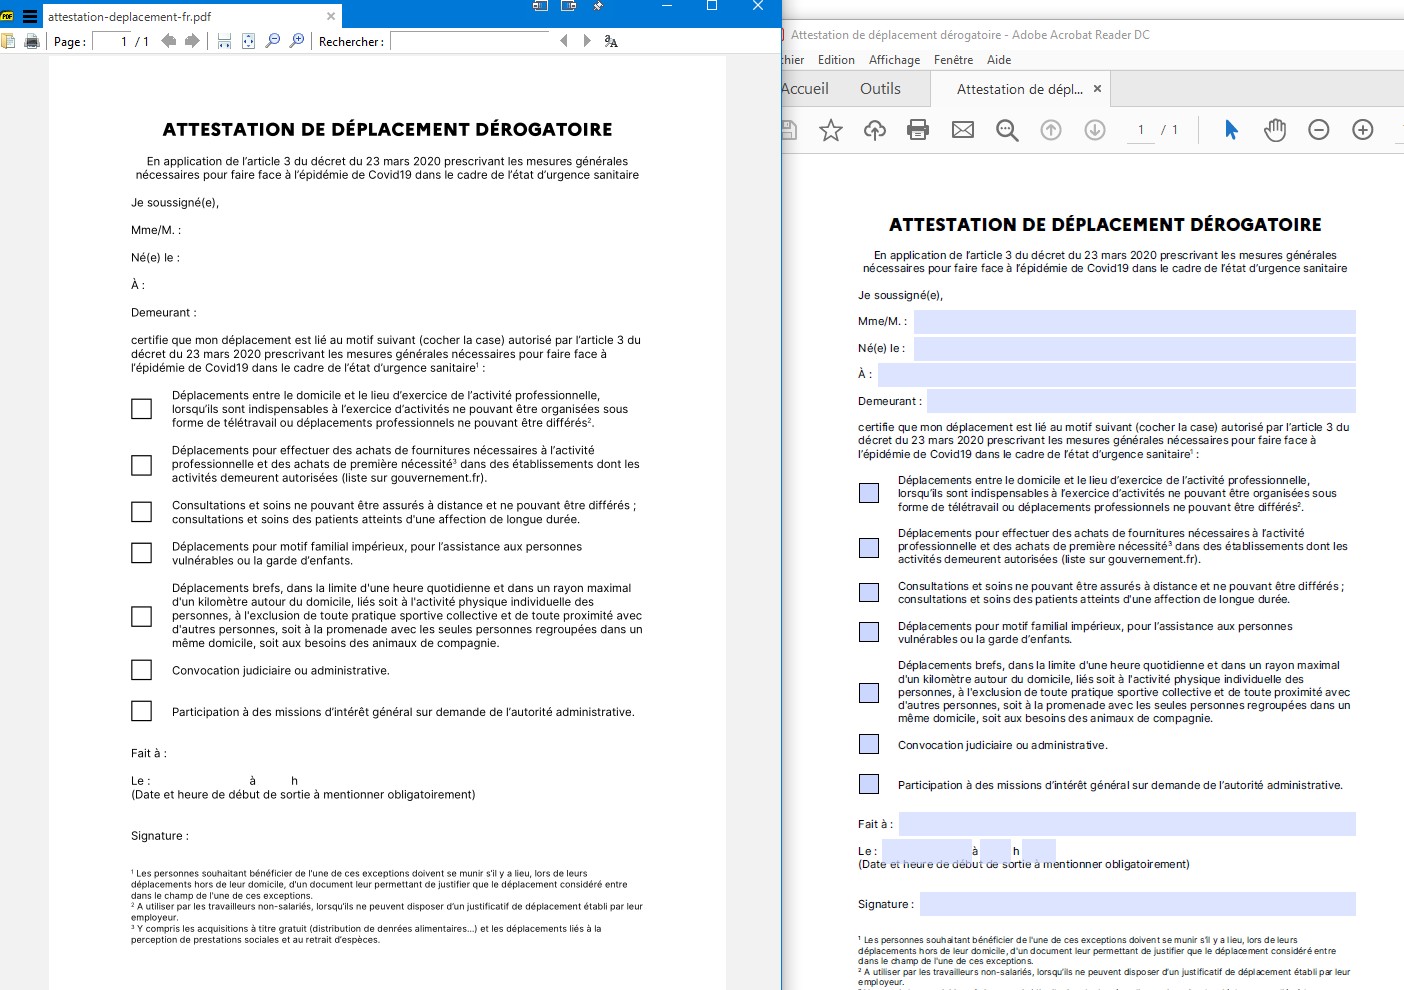Click Acrobat's print button
Image resolution: width=1404 pixels, height=990 pixels.
[x=918, y=130]
